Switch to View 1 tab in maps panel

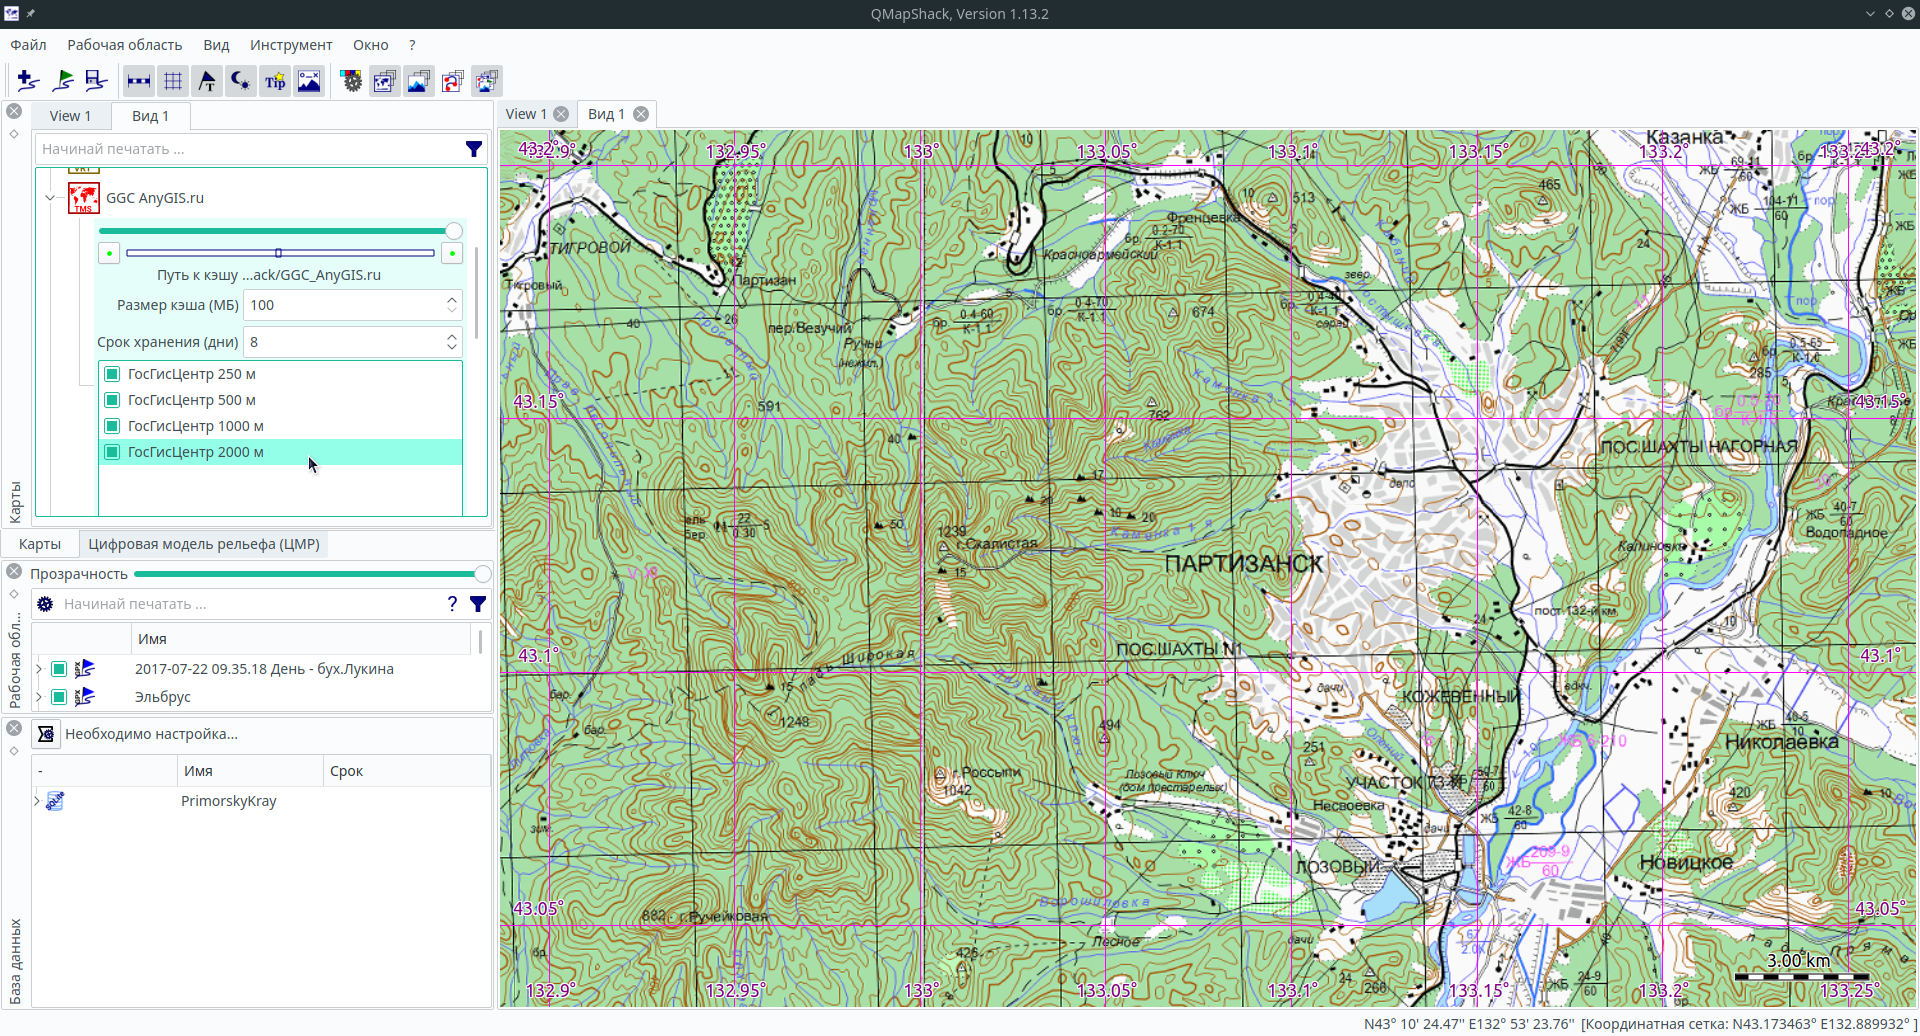pos(70,116)
